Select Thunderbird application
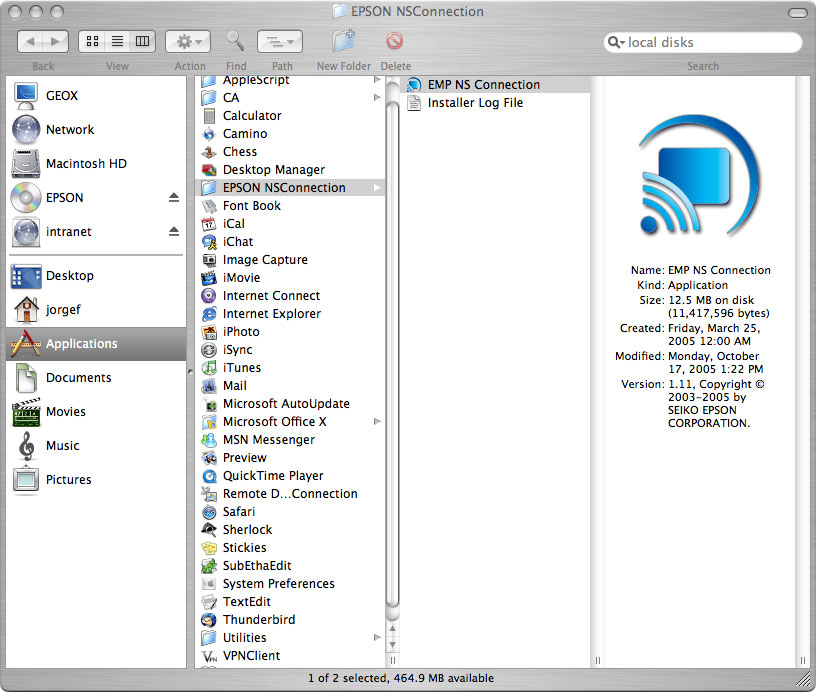 point(290,620)
